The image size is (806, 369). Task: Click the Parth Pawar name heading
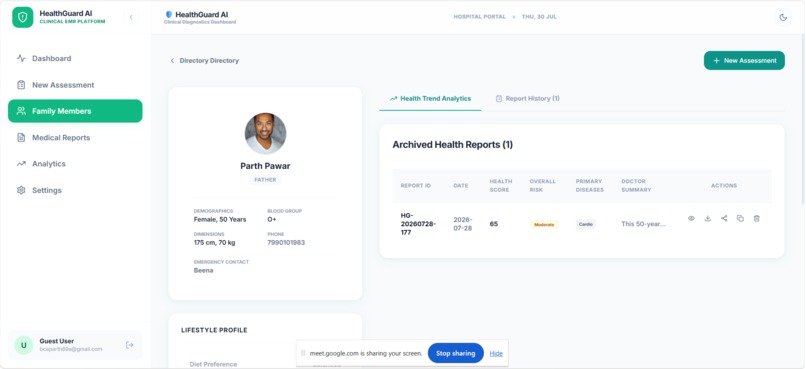pyautogui.click(x=265, y=166)
